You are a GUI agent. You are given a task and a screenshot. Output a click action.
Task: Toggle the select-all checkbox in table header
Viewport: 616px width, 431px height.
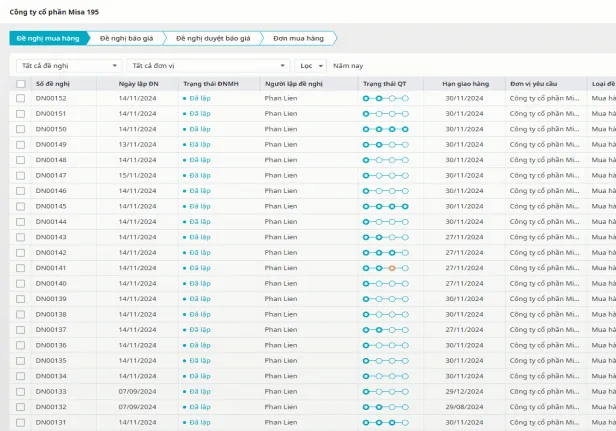pyautogui.click(x=20, y=84)
